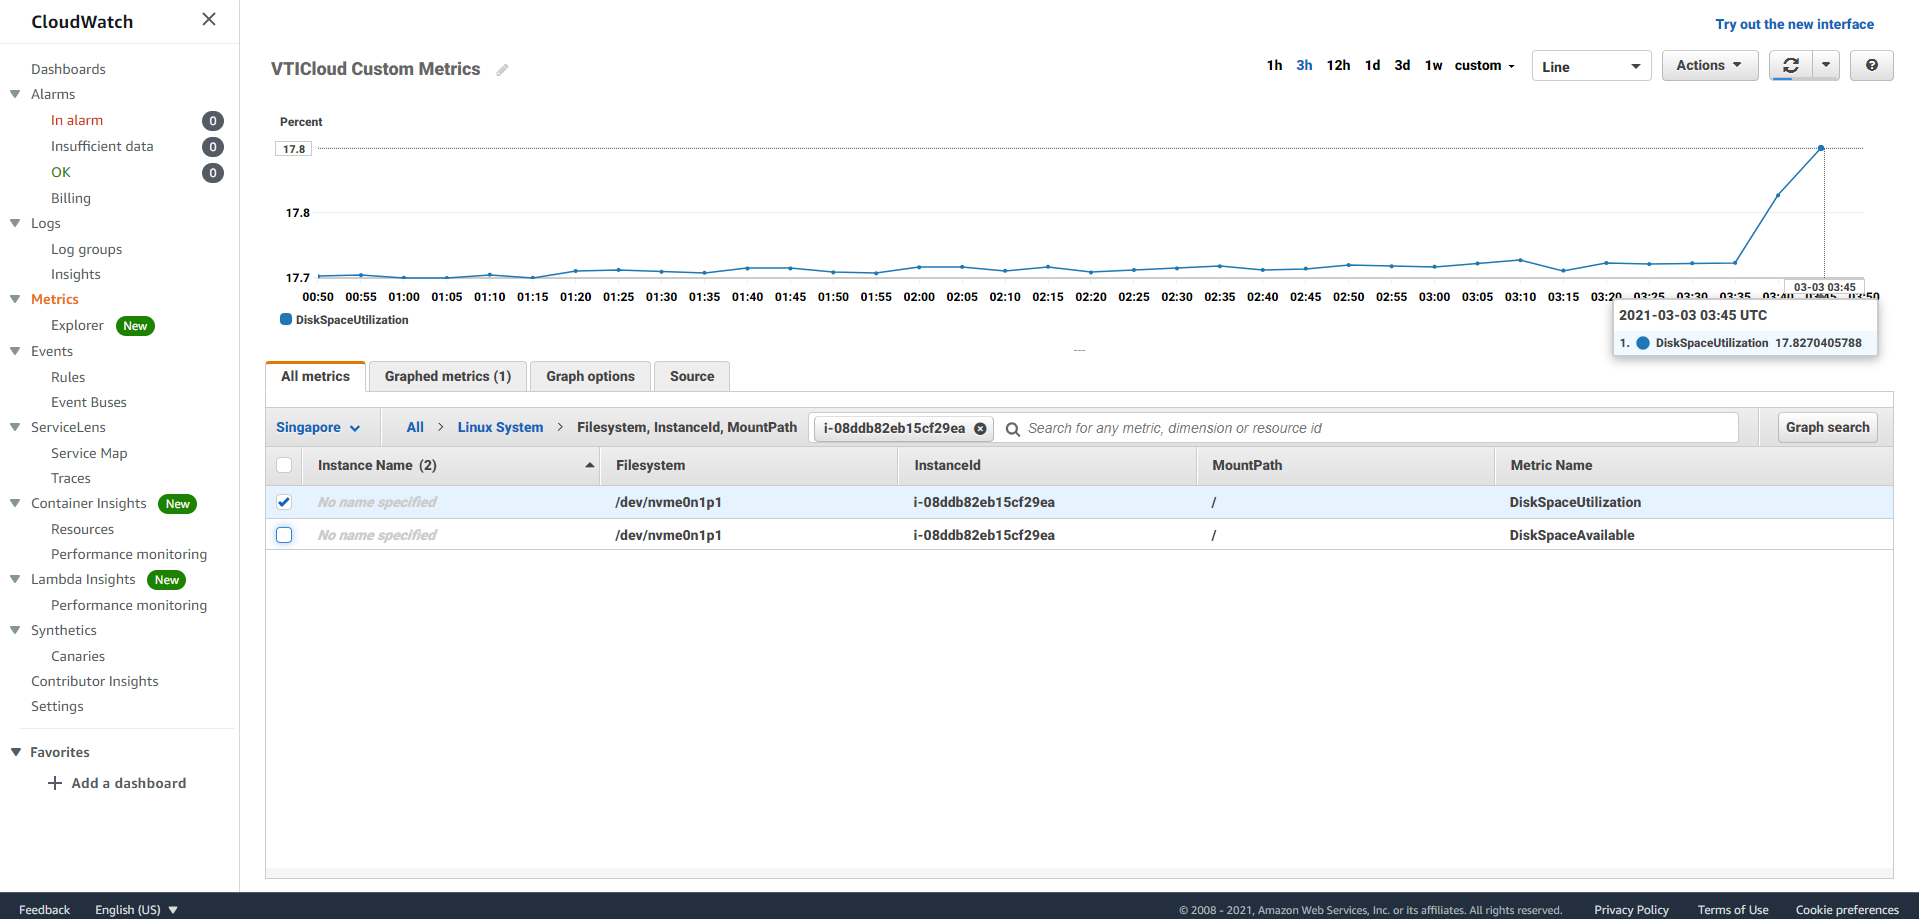Set time range to 1w
The height and width of the screenshot is (919, 1919).
tap(1433, 65)
